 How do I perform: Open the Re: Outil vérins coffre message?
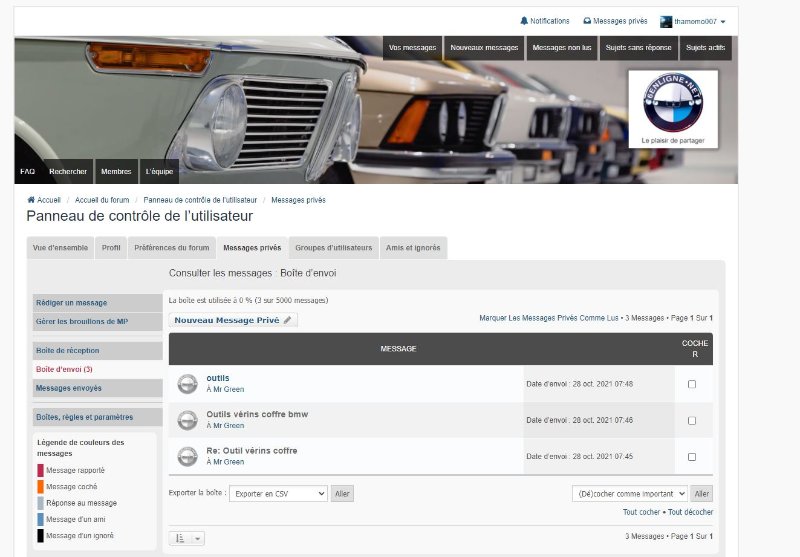(252, 451)
